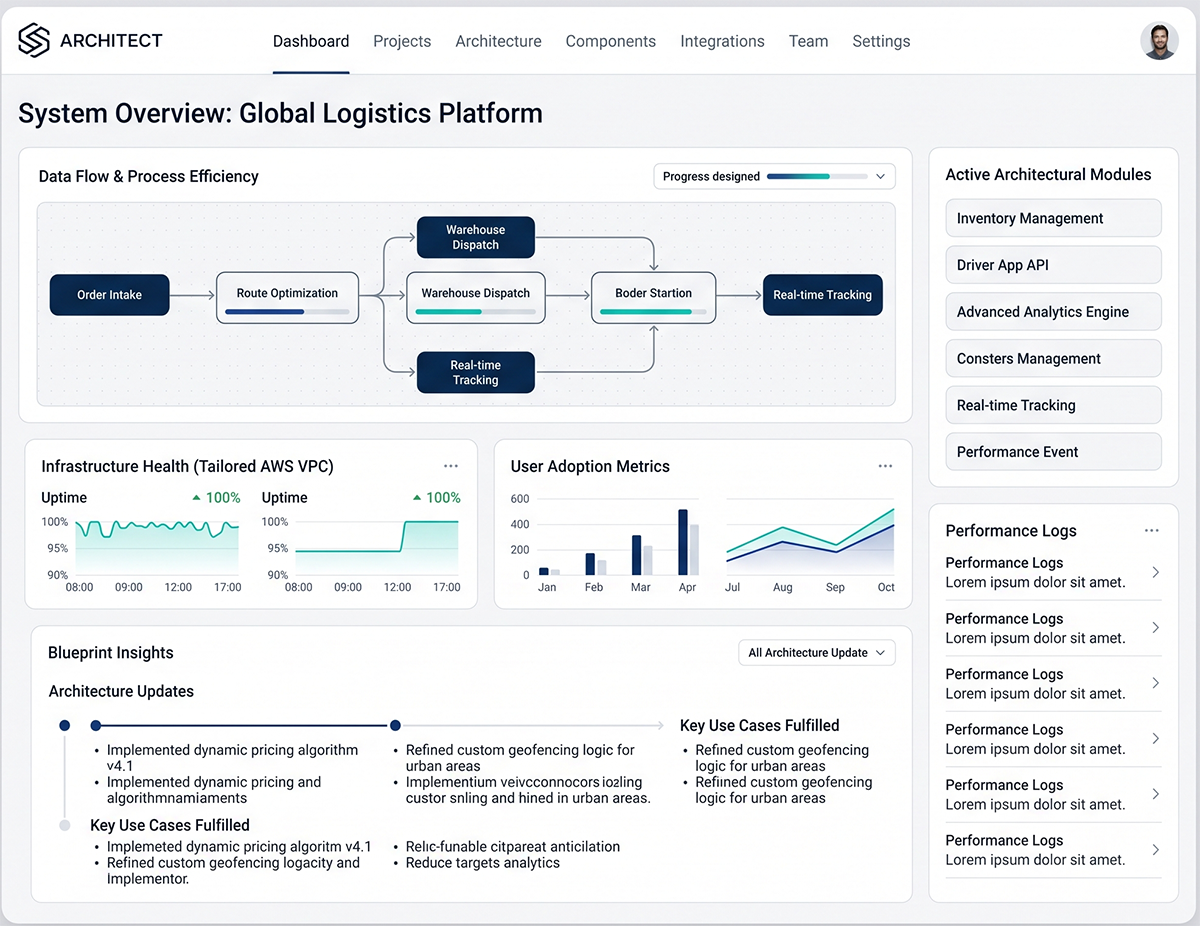The image size is (1200, 926).
Task: Select the Order Intake flow node
Action: 109,295
